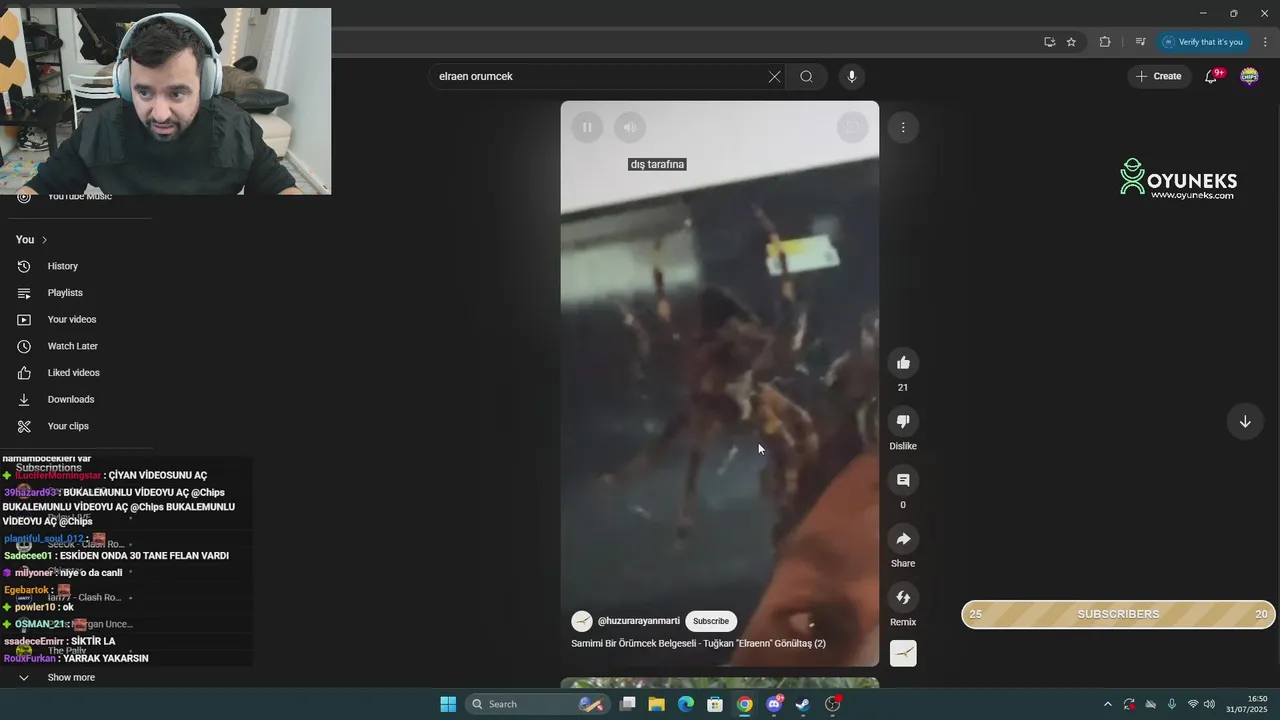
Task: Open the CHIPS account avatar menu
Action: click(1249, 76)
